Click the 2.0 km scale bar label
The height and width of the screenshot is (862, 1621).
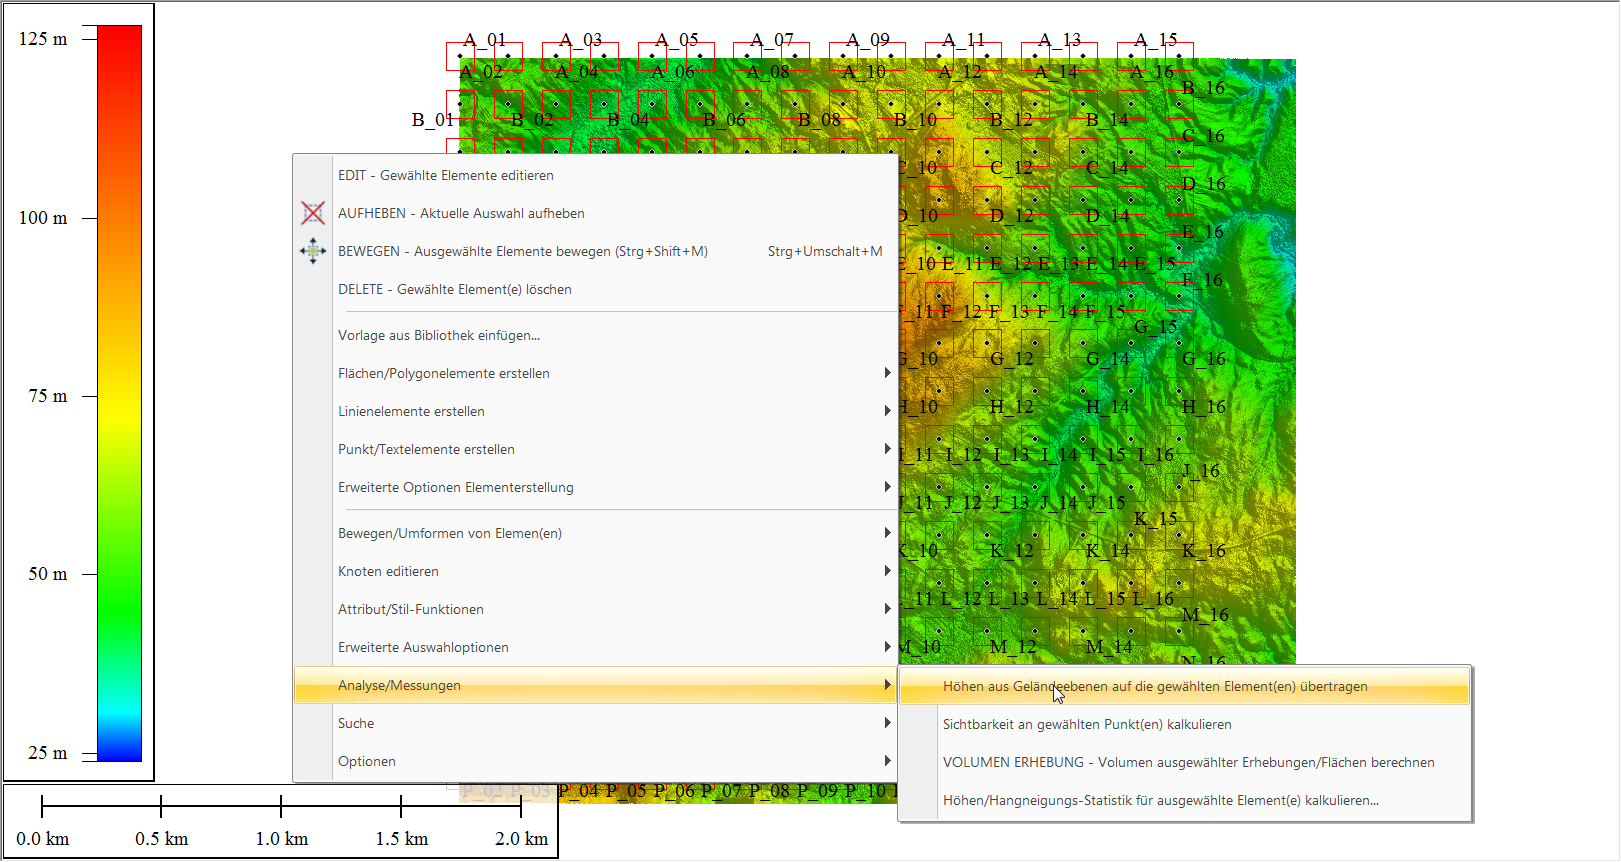[522, 839]
